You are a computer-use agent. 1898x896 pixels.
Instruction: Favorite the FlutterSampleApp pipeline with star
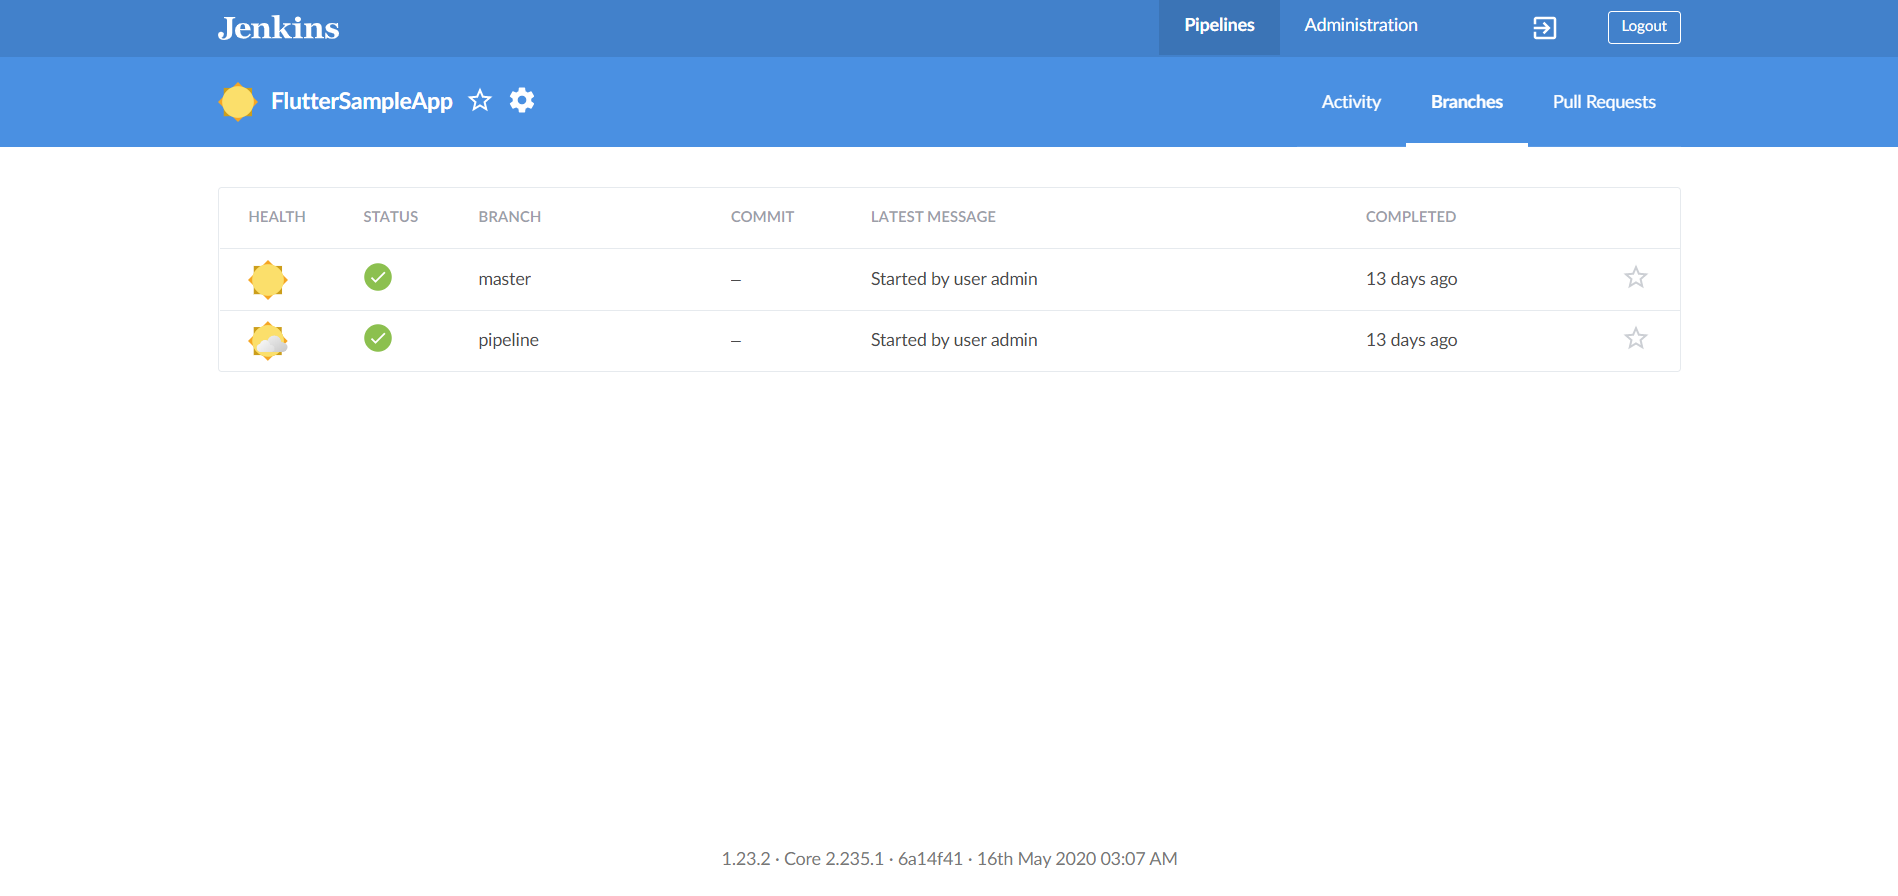pos(480,100)
